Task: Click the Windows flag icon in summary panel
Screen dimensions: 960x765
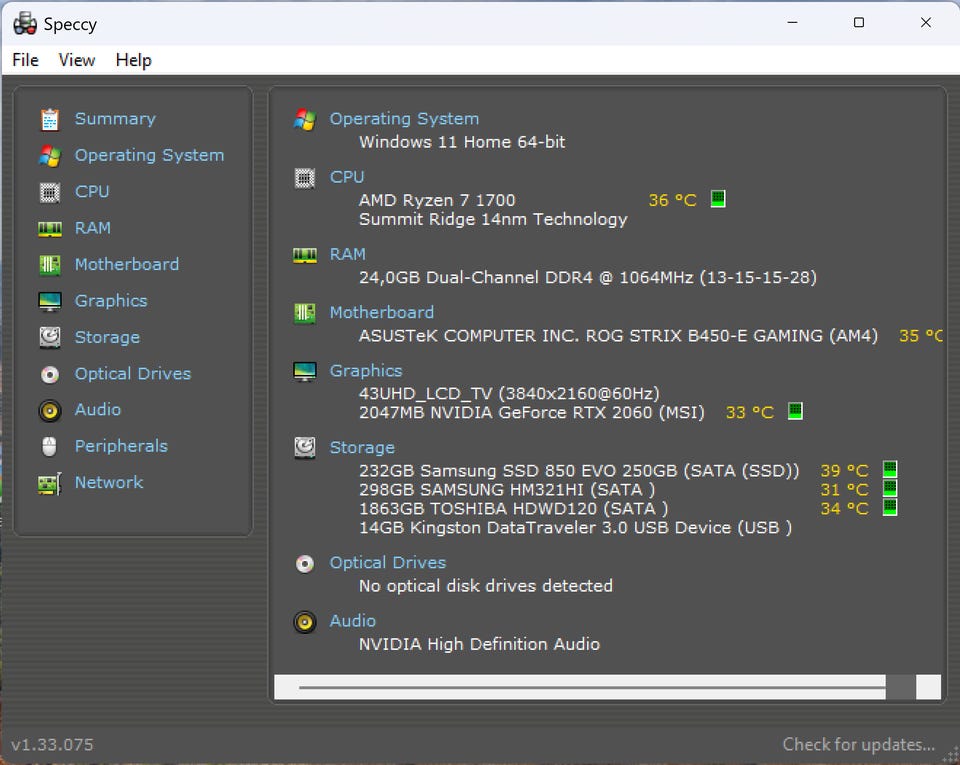Action: click(304, 119)
